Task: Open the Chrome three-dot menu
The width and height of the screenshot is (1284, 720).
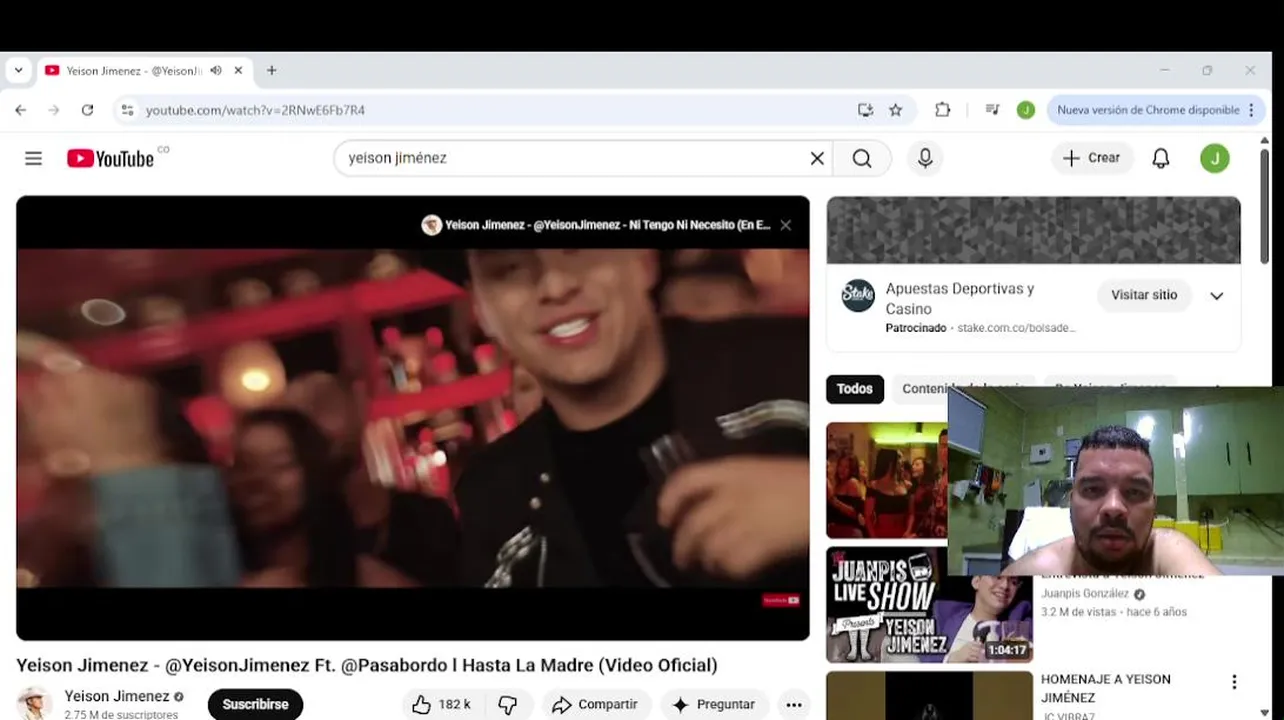Action: (x=1251, y=110)
